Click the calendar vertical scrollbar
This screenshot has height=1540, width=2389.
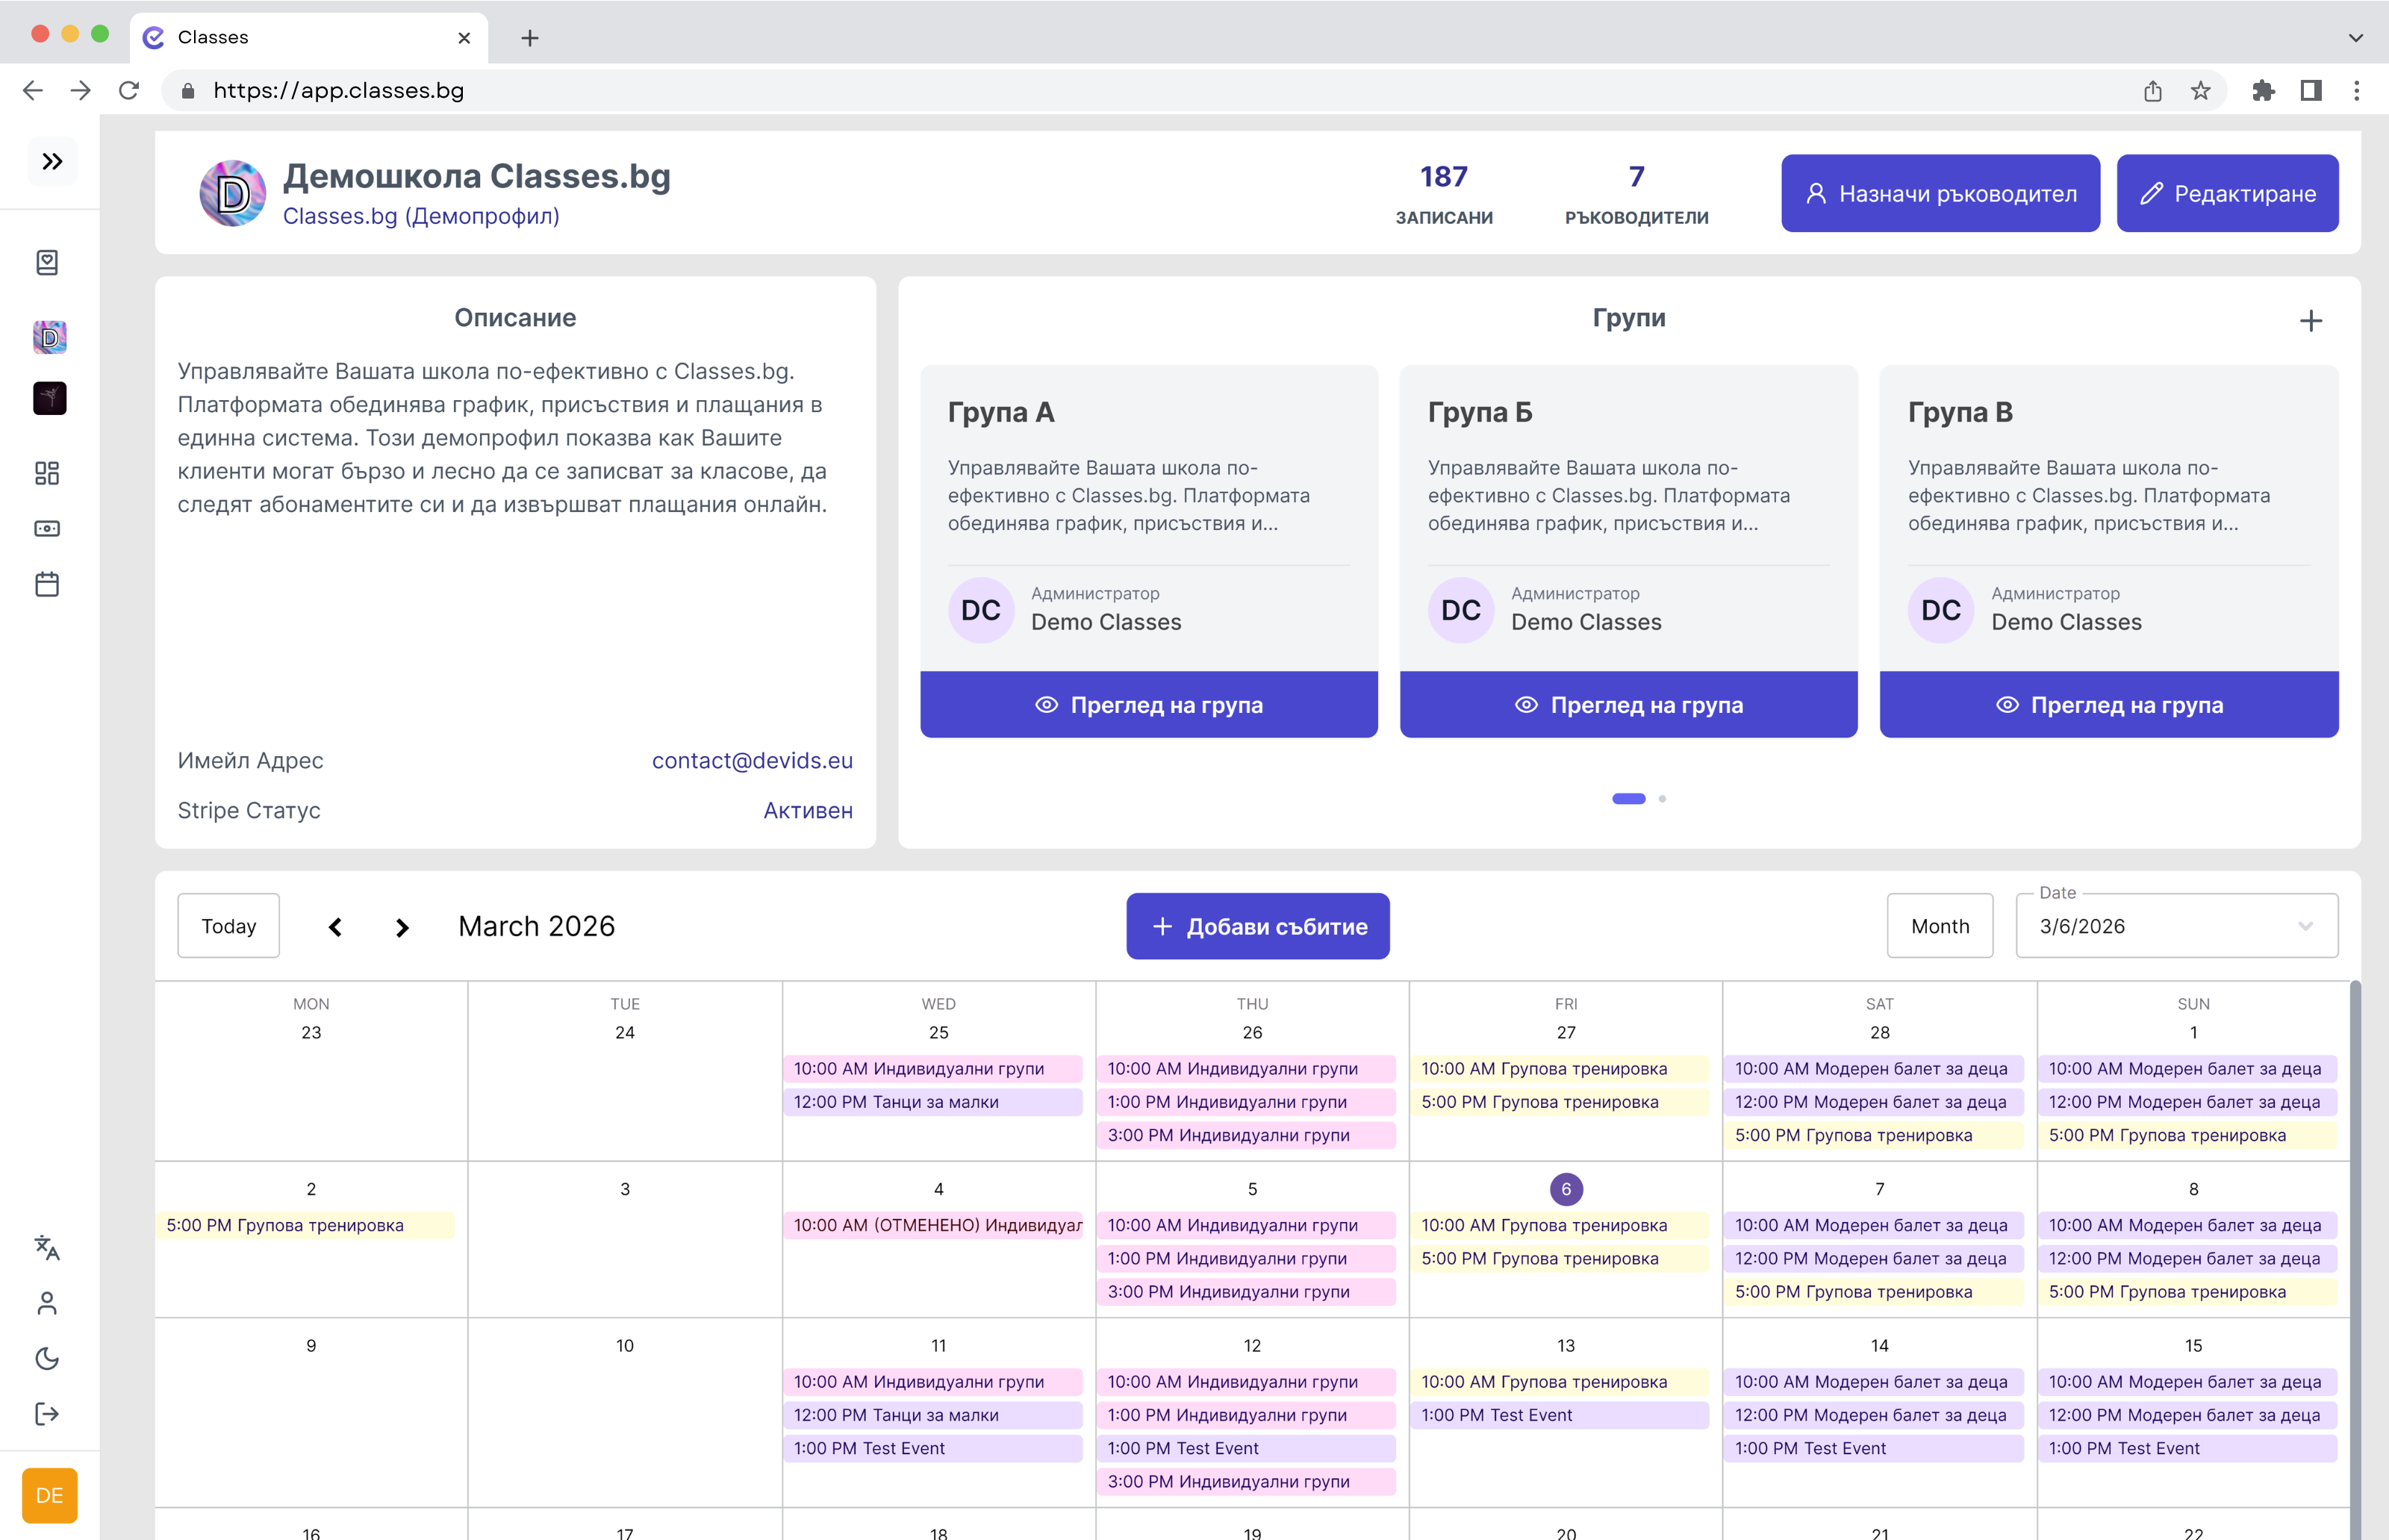(2355, 1260)
